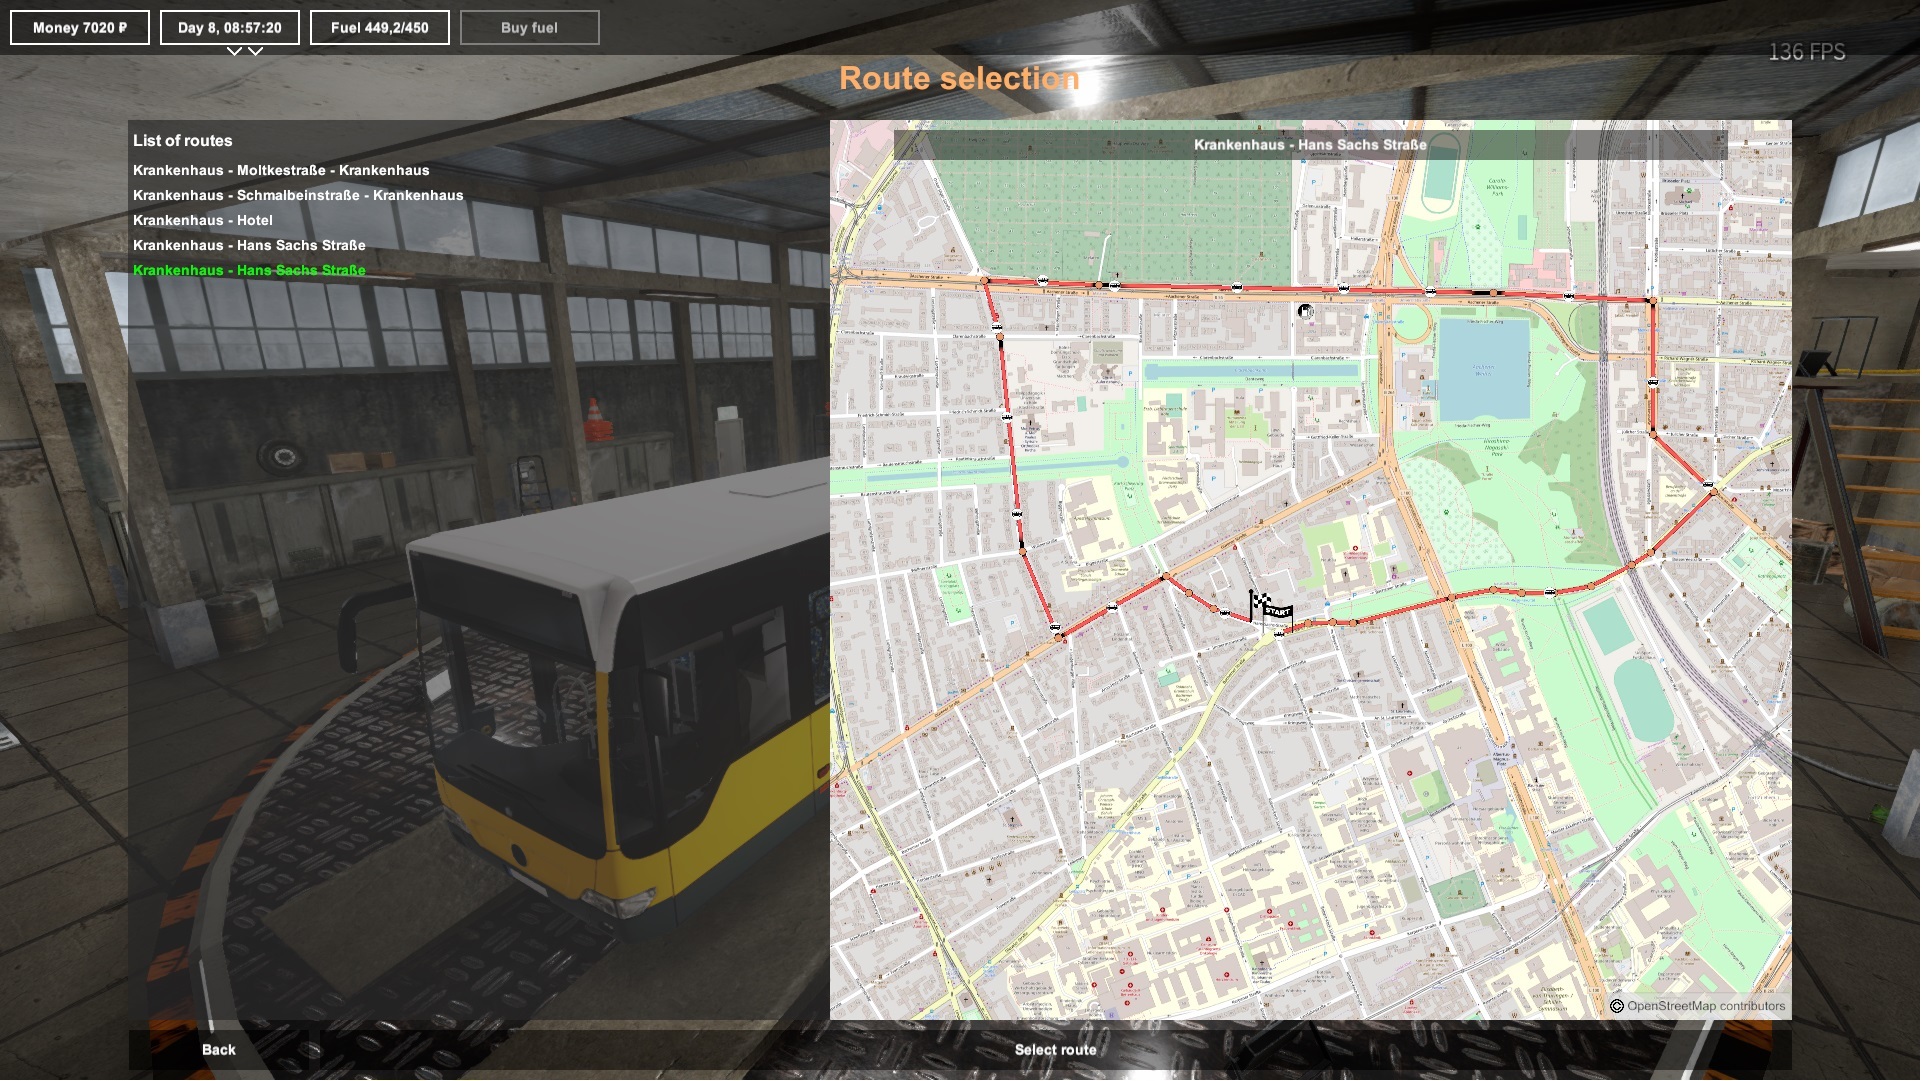Select the white Krankenhaus - Hans Sachs Straße entry
The image size is (1922, 1081).
(249, 246)
